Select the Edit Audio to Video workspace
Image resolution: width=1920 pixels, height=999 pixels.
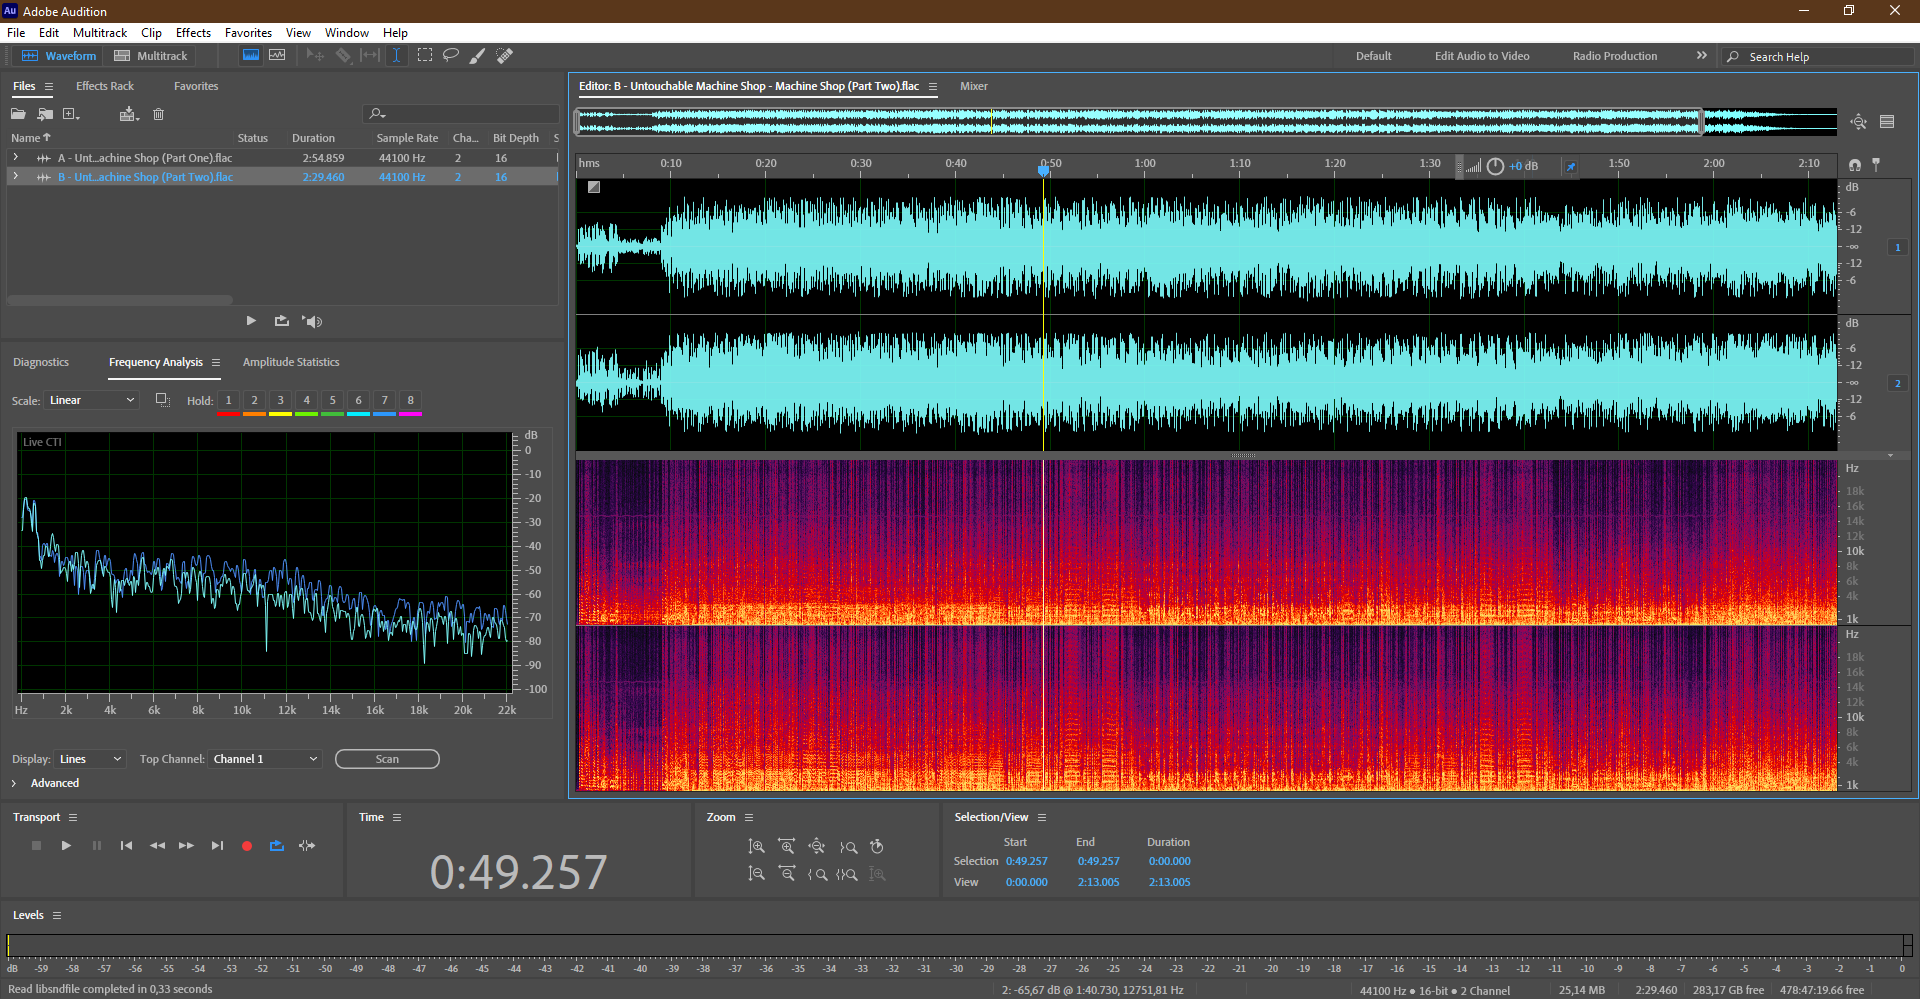(1482, 56)
